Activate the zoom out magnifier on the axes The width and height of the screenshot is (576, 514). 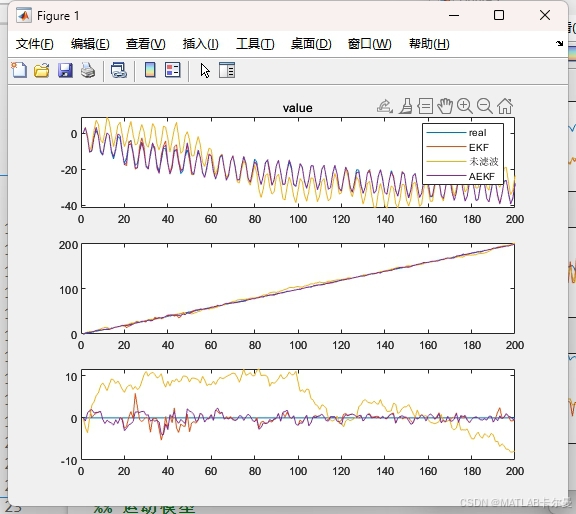[x=485, y=106]
